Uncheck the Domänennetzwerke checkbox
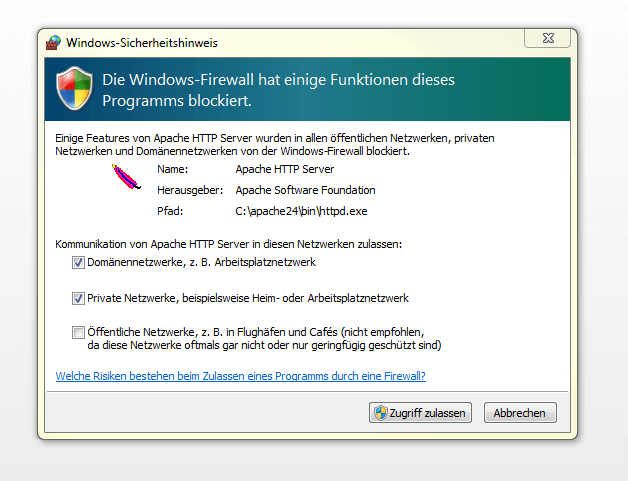Image resolution: width=628 pixels, height=481 pixels. (78, 263)
